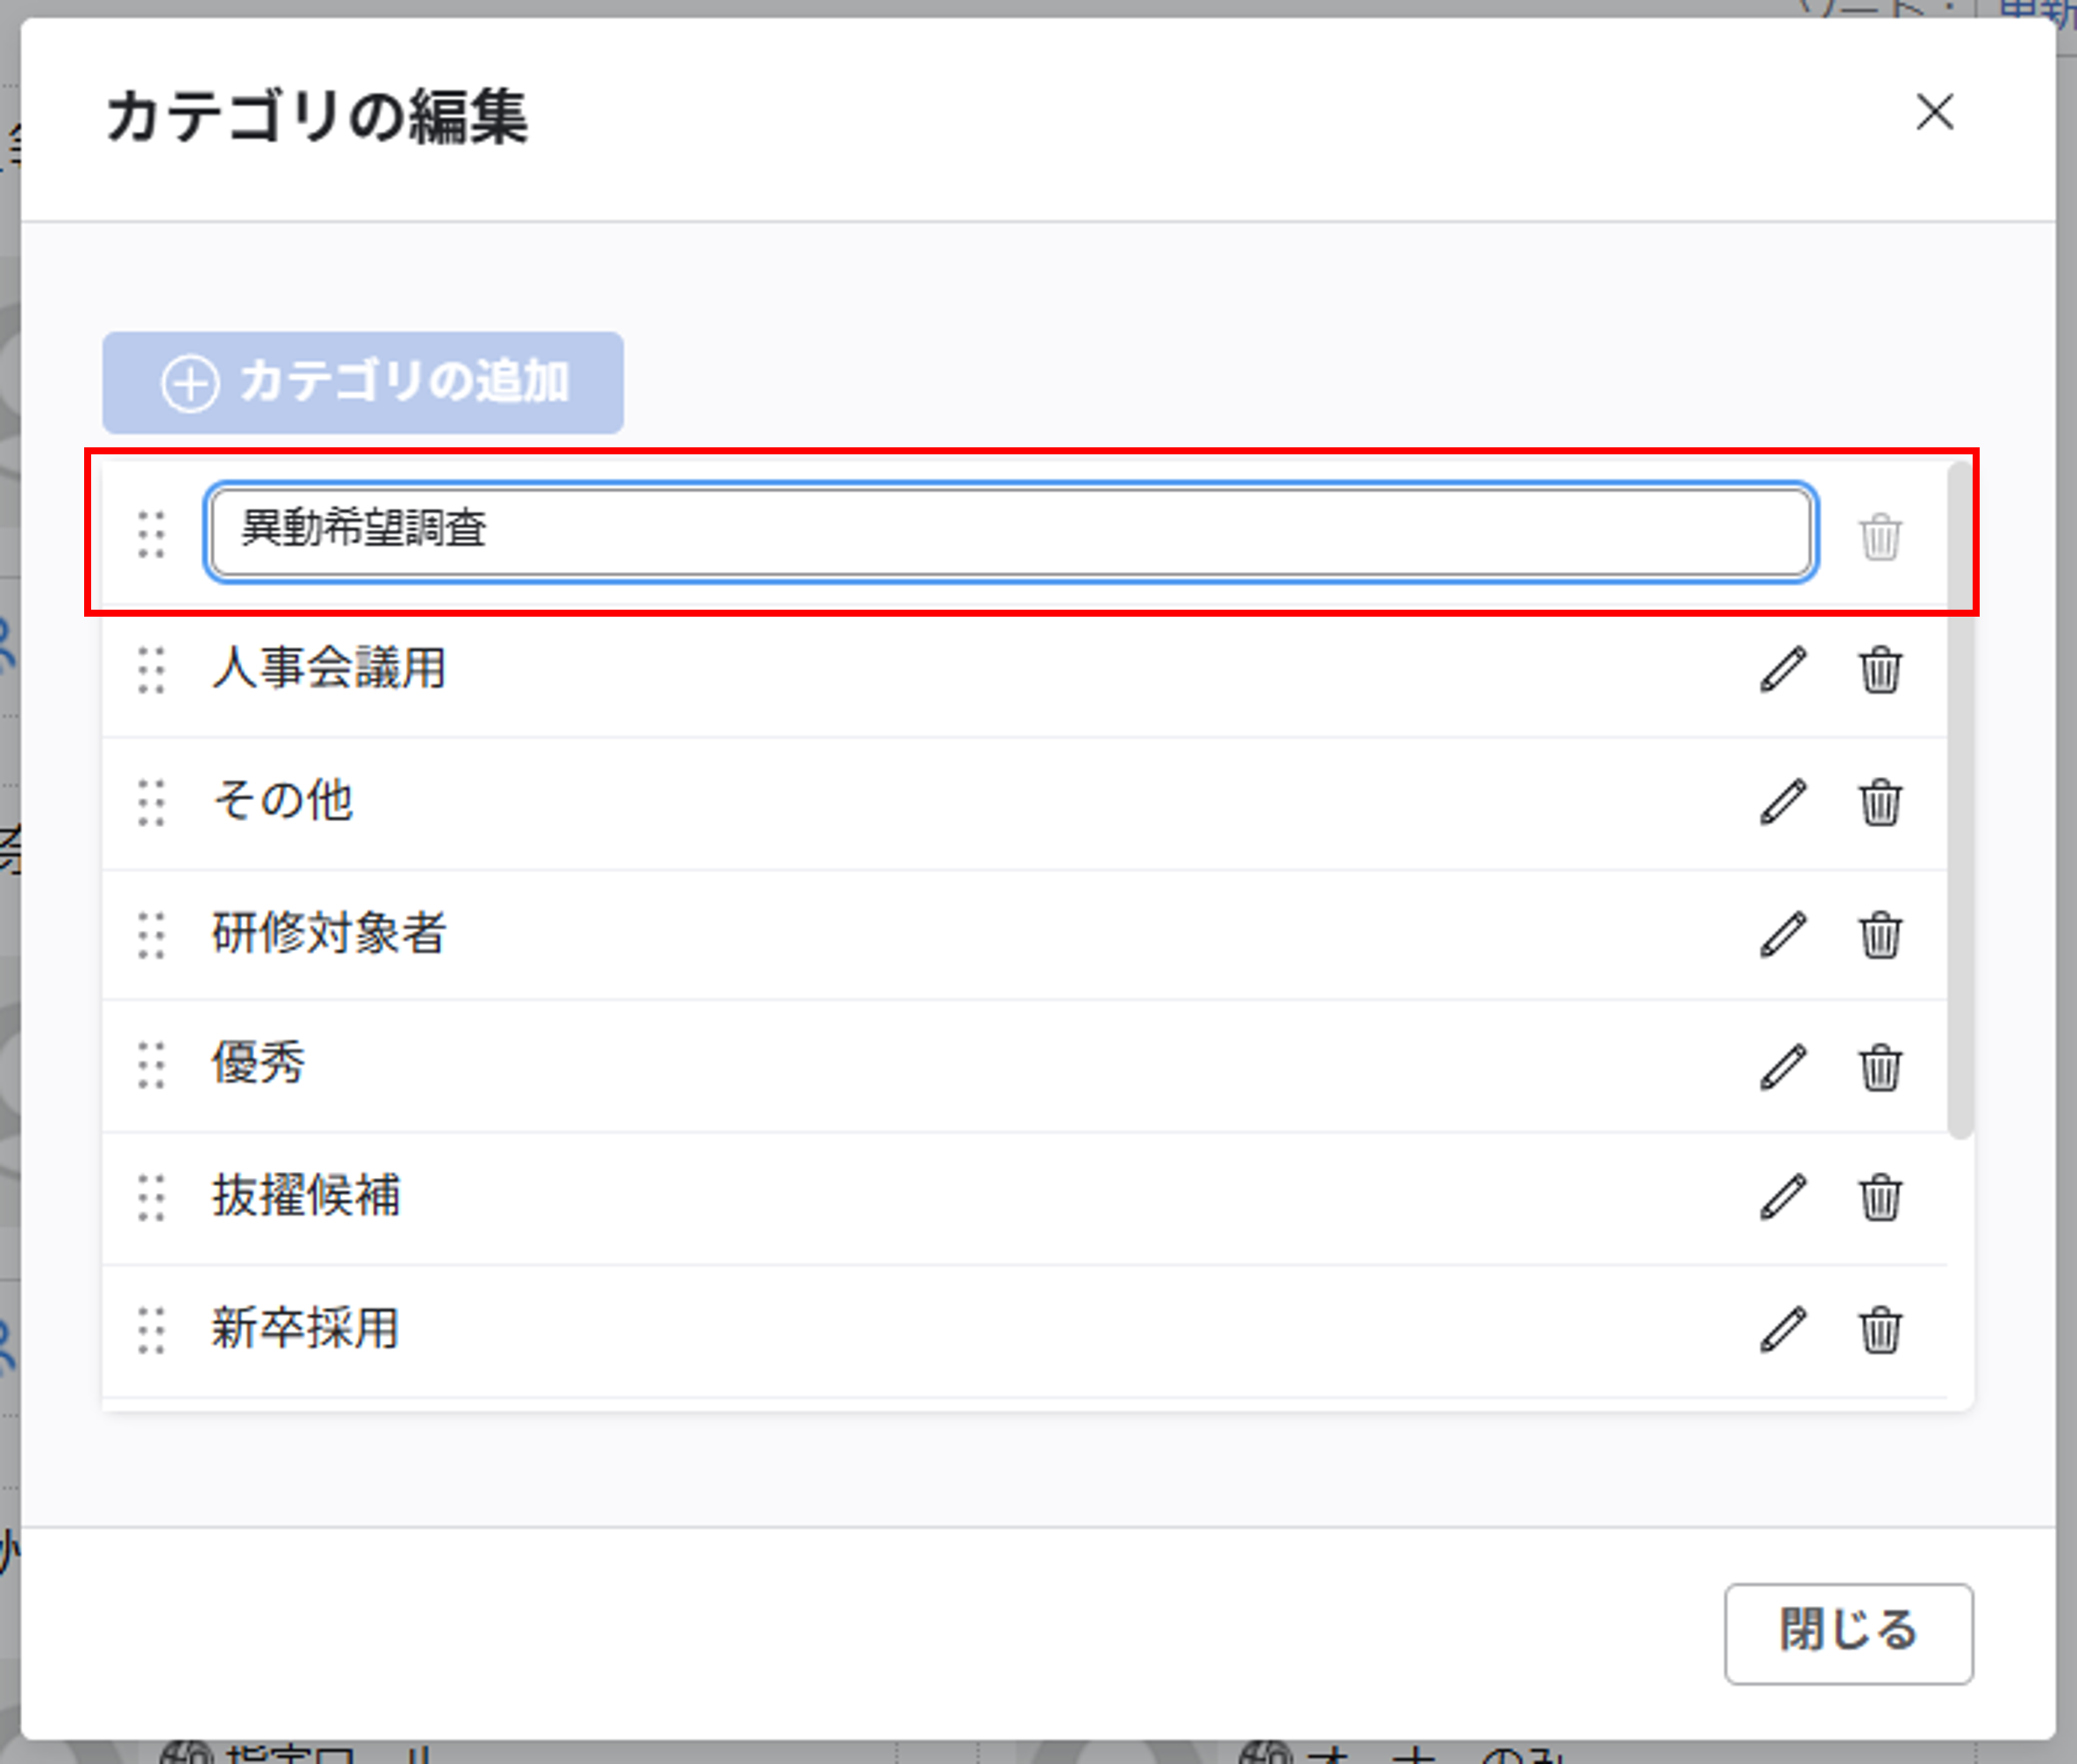This screenshot has height=1764, width=2077.
Task: Edit the 優秀 category
Action: tap(1783, 1067)
